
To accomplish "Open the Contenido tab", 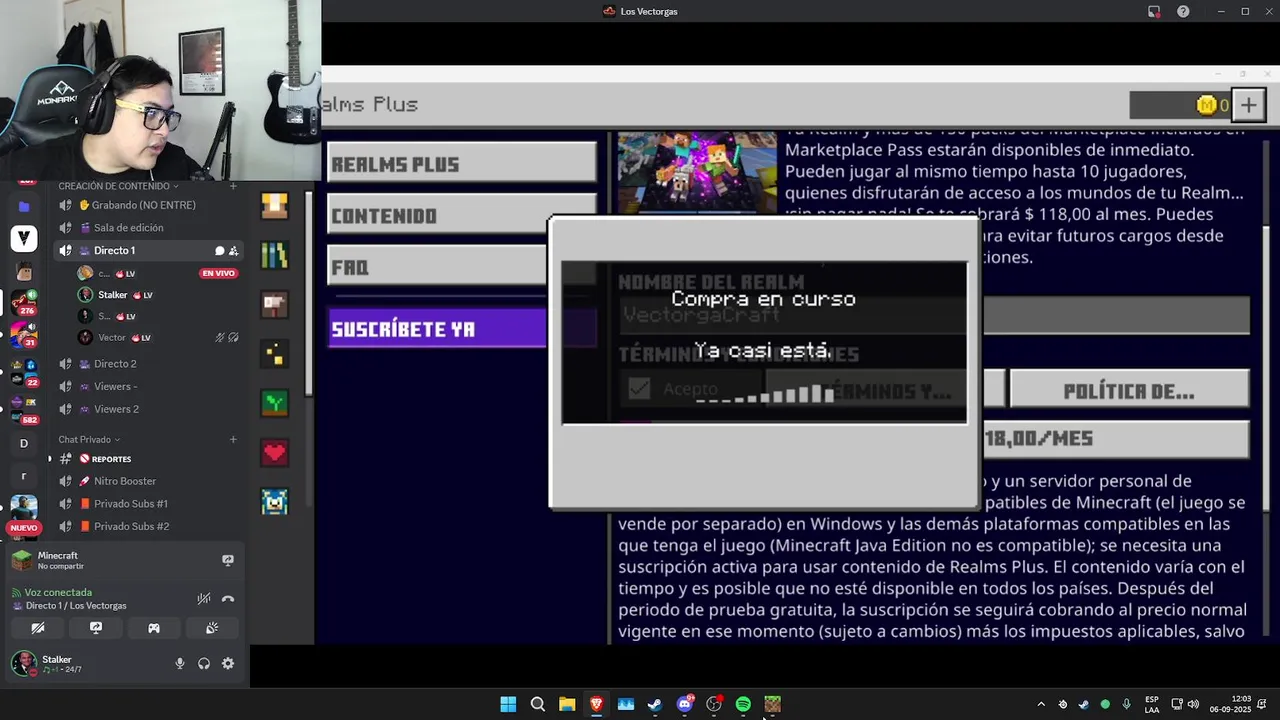I will [x=461, y=215].
